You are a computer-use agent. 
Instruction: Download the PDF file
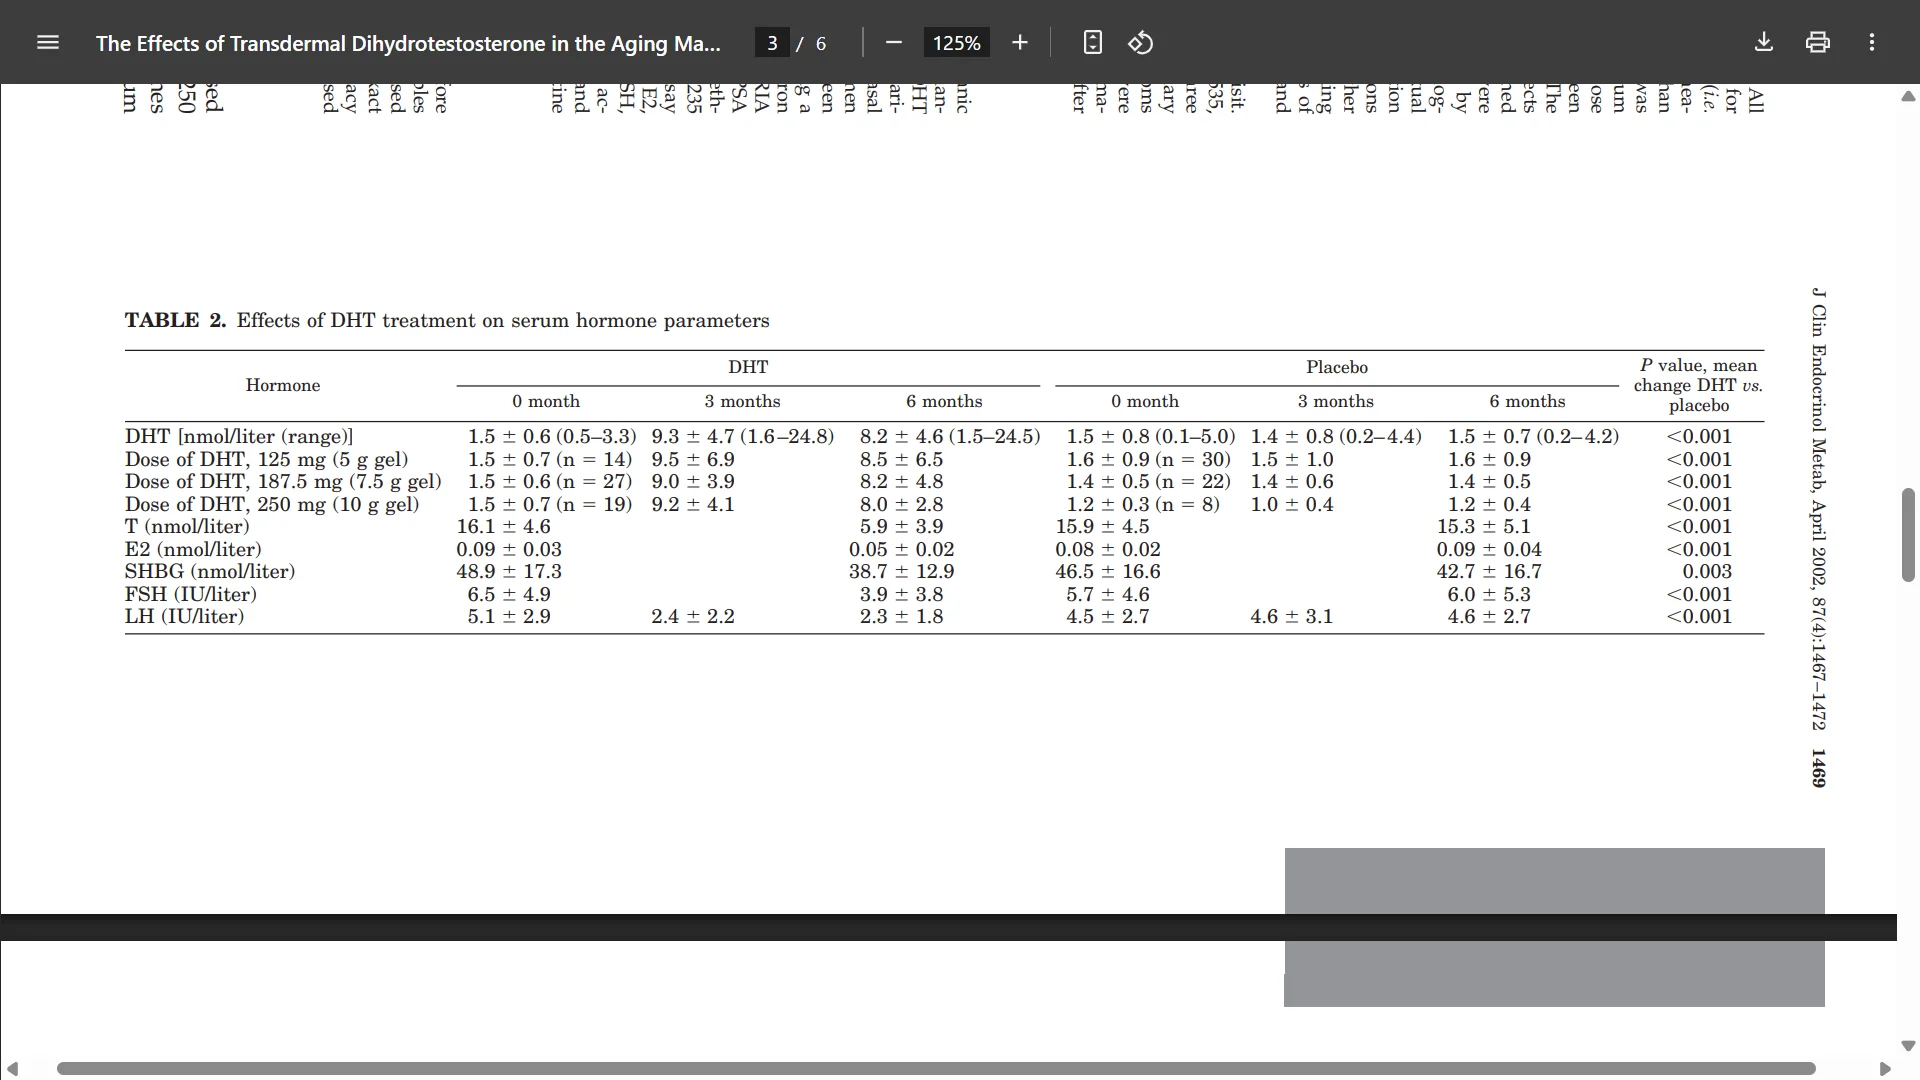pyautogui.click(x=1763, y=42)
